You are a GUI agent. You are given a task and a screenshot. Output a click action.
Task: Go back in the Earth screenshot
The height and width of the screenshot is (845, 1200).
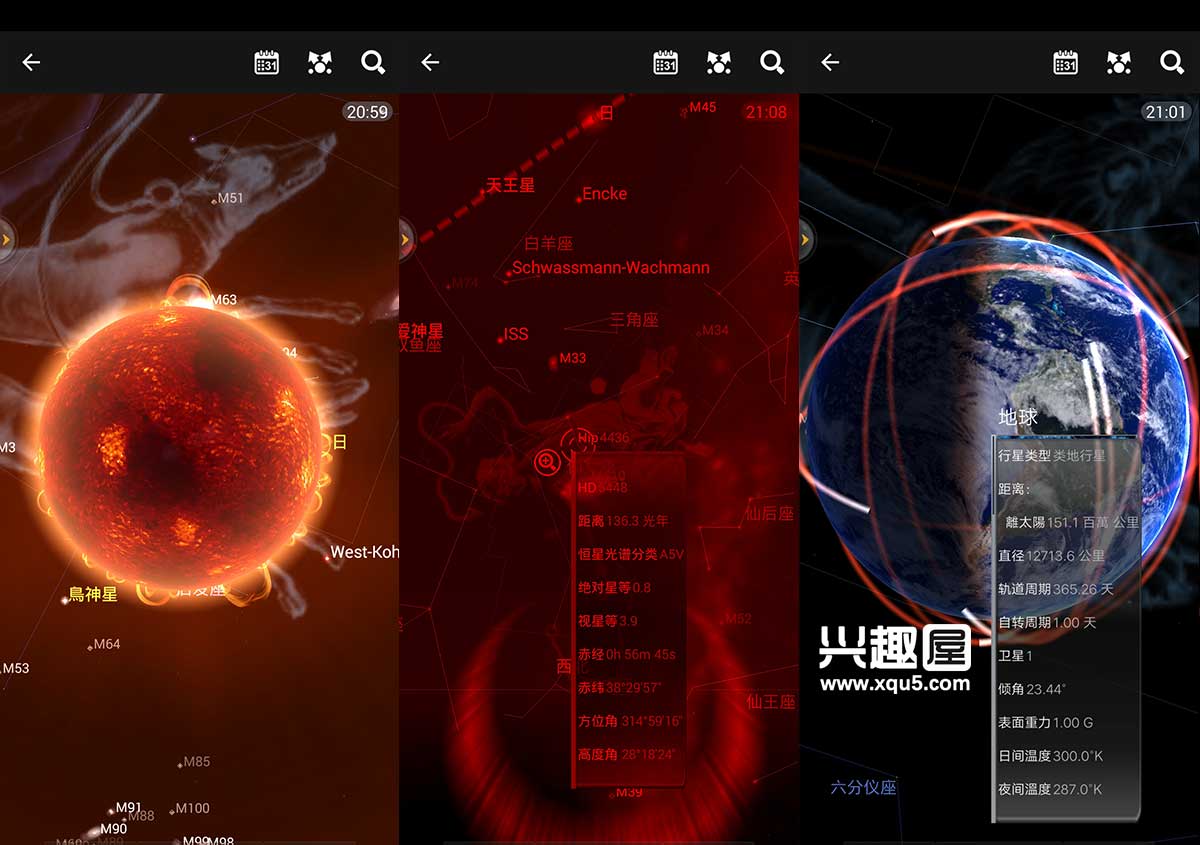click(x=830, y=62)
